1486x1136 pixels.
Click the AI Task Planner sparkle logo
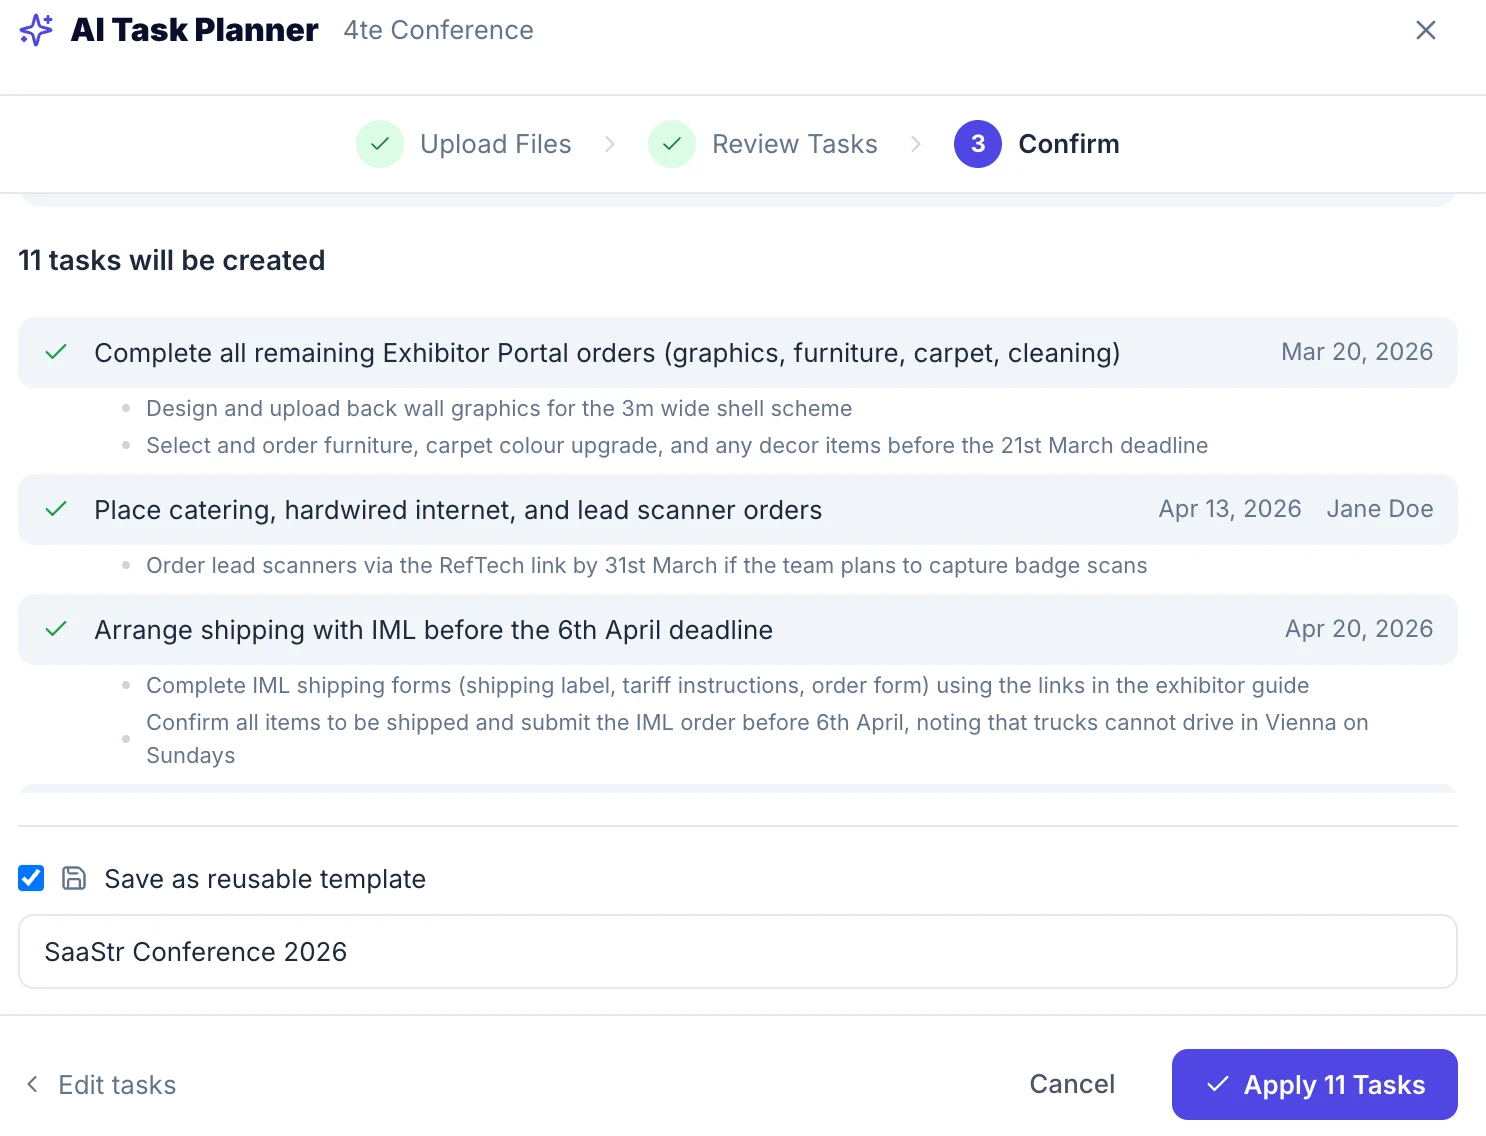point(35,30)
